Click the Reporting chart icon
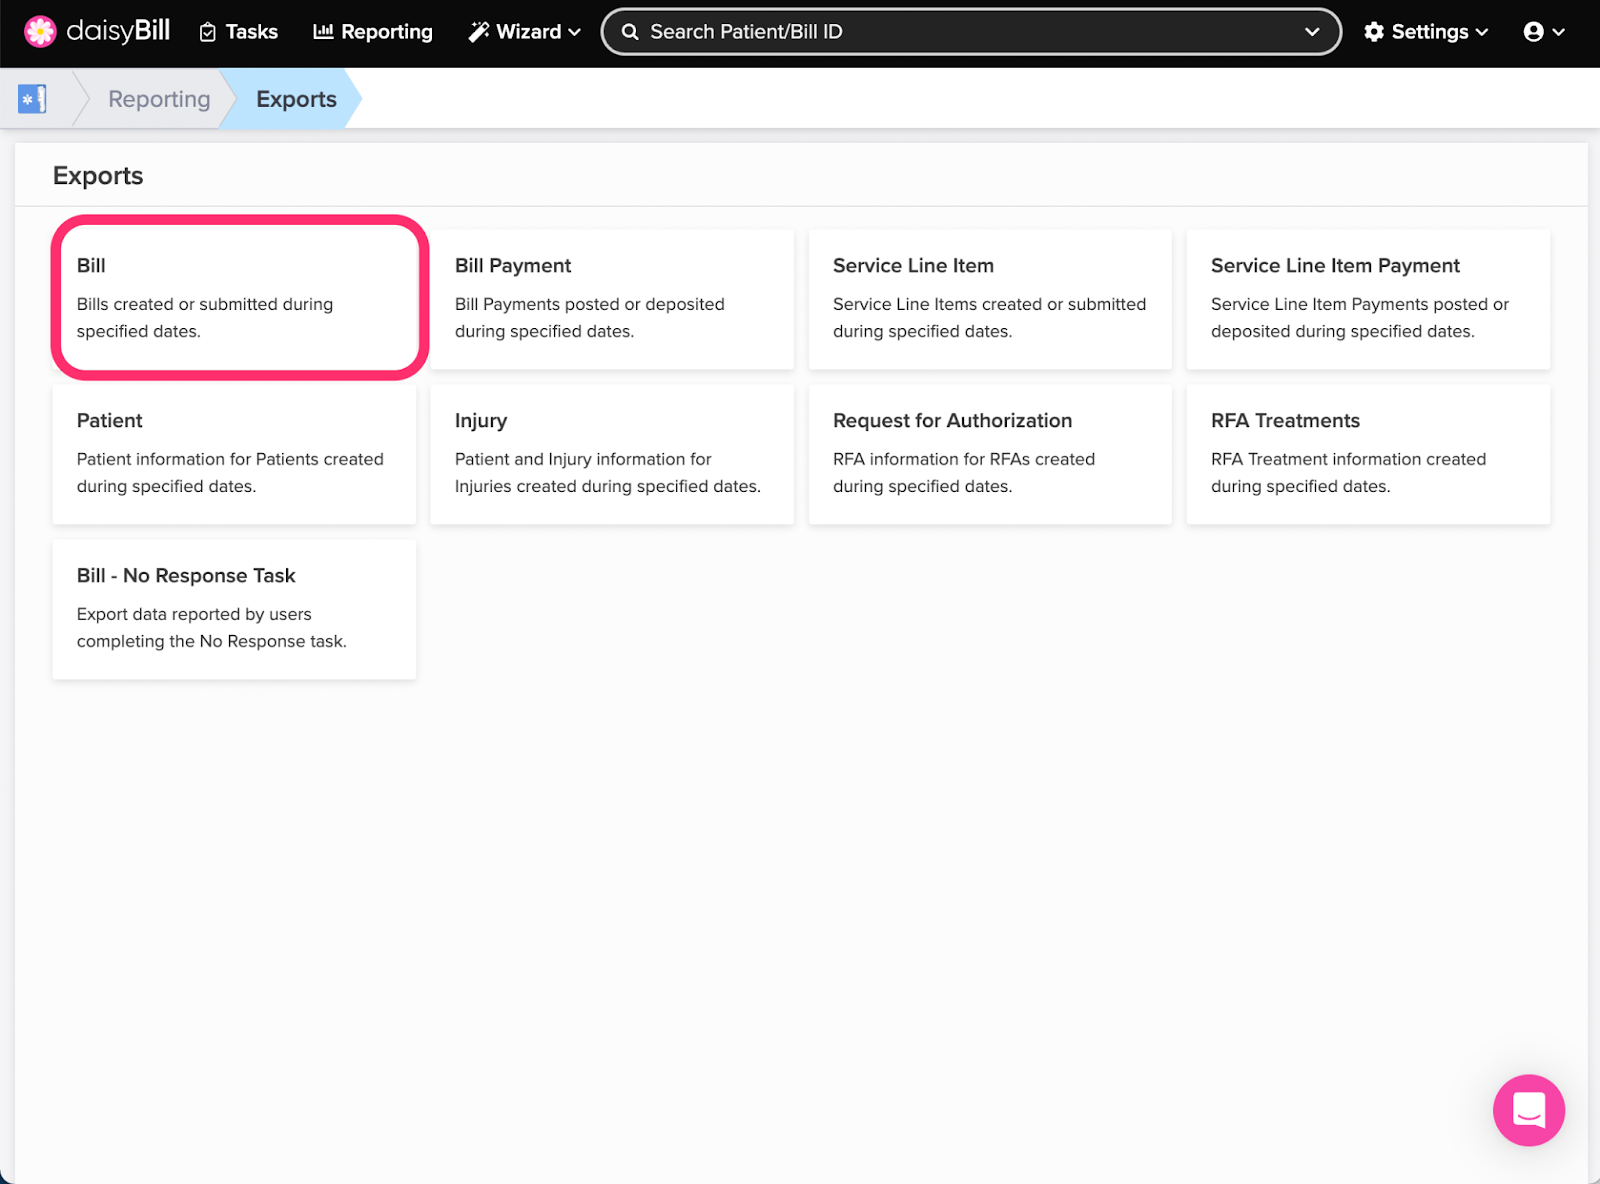Screen dimensions: 1600x1184 323,32
